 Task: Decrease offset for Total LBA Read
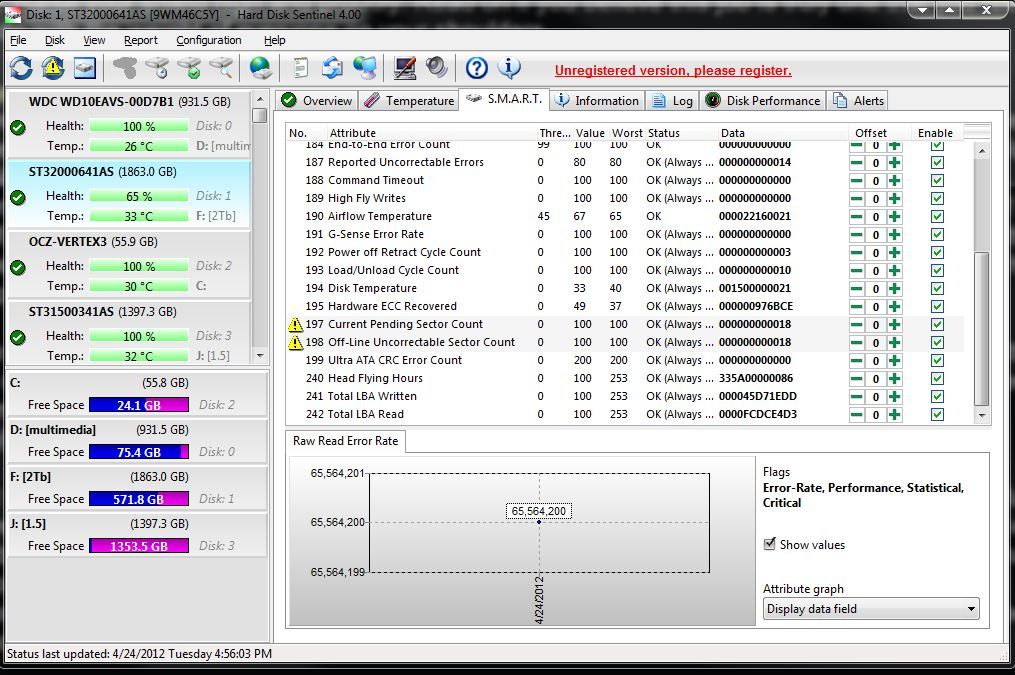tap(856, 414)
